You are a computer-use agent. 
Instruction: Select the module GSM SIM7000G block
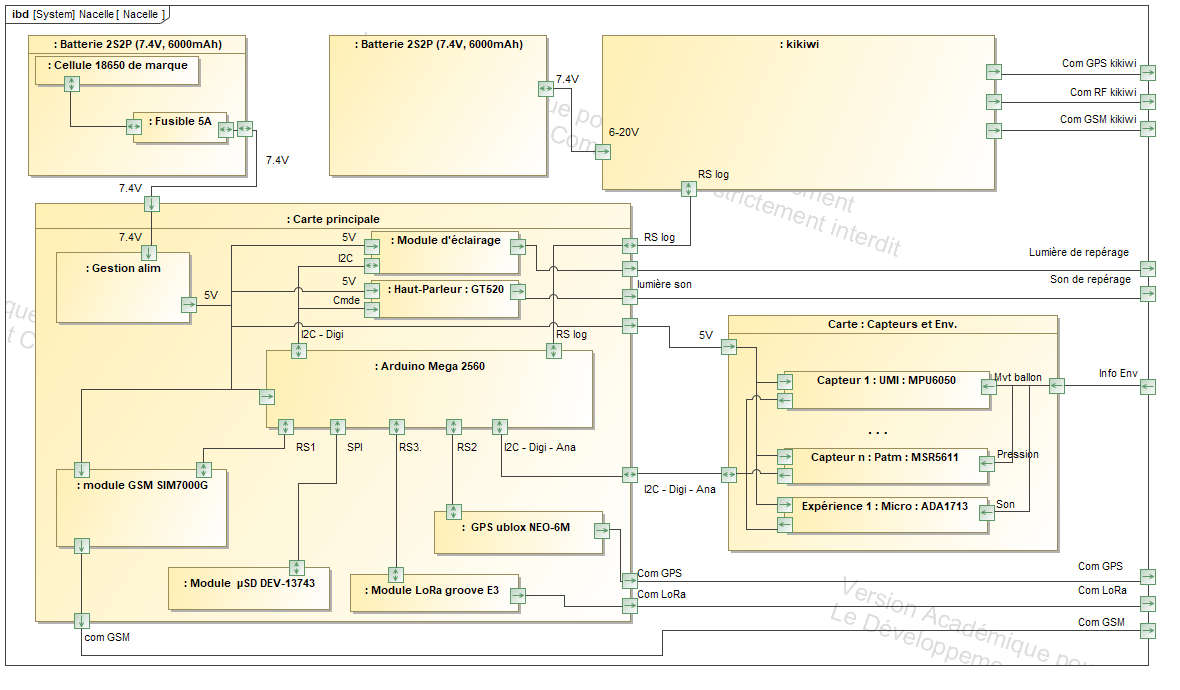(x=141, y=508)
